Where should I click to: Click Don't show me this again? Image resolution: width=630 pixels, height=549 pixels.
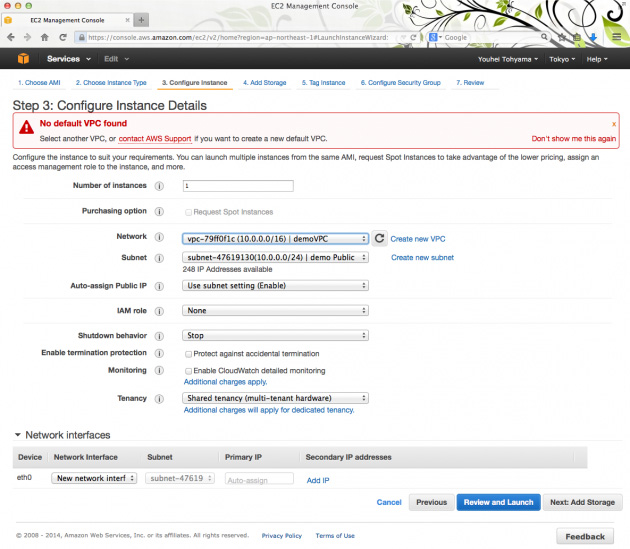coord(573,138)
